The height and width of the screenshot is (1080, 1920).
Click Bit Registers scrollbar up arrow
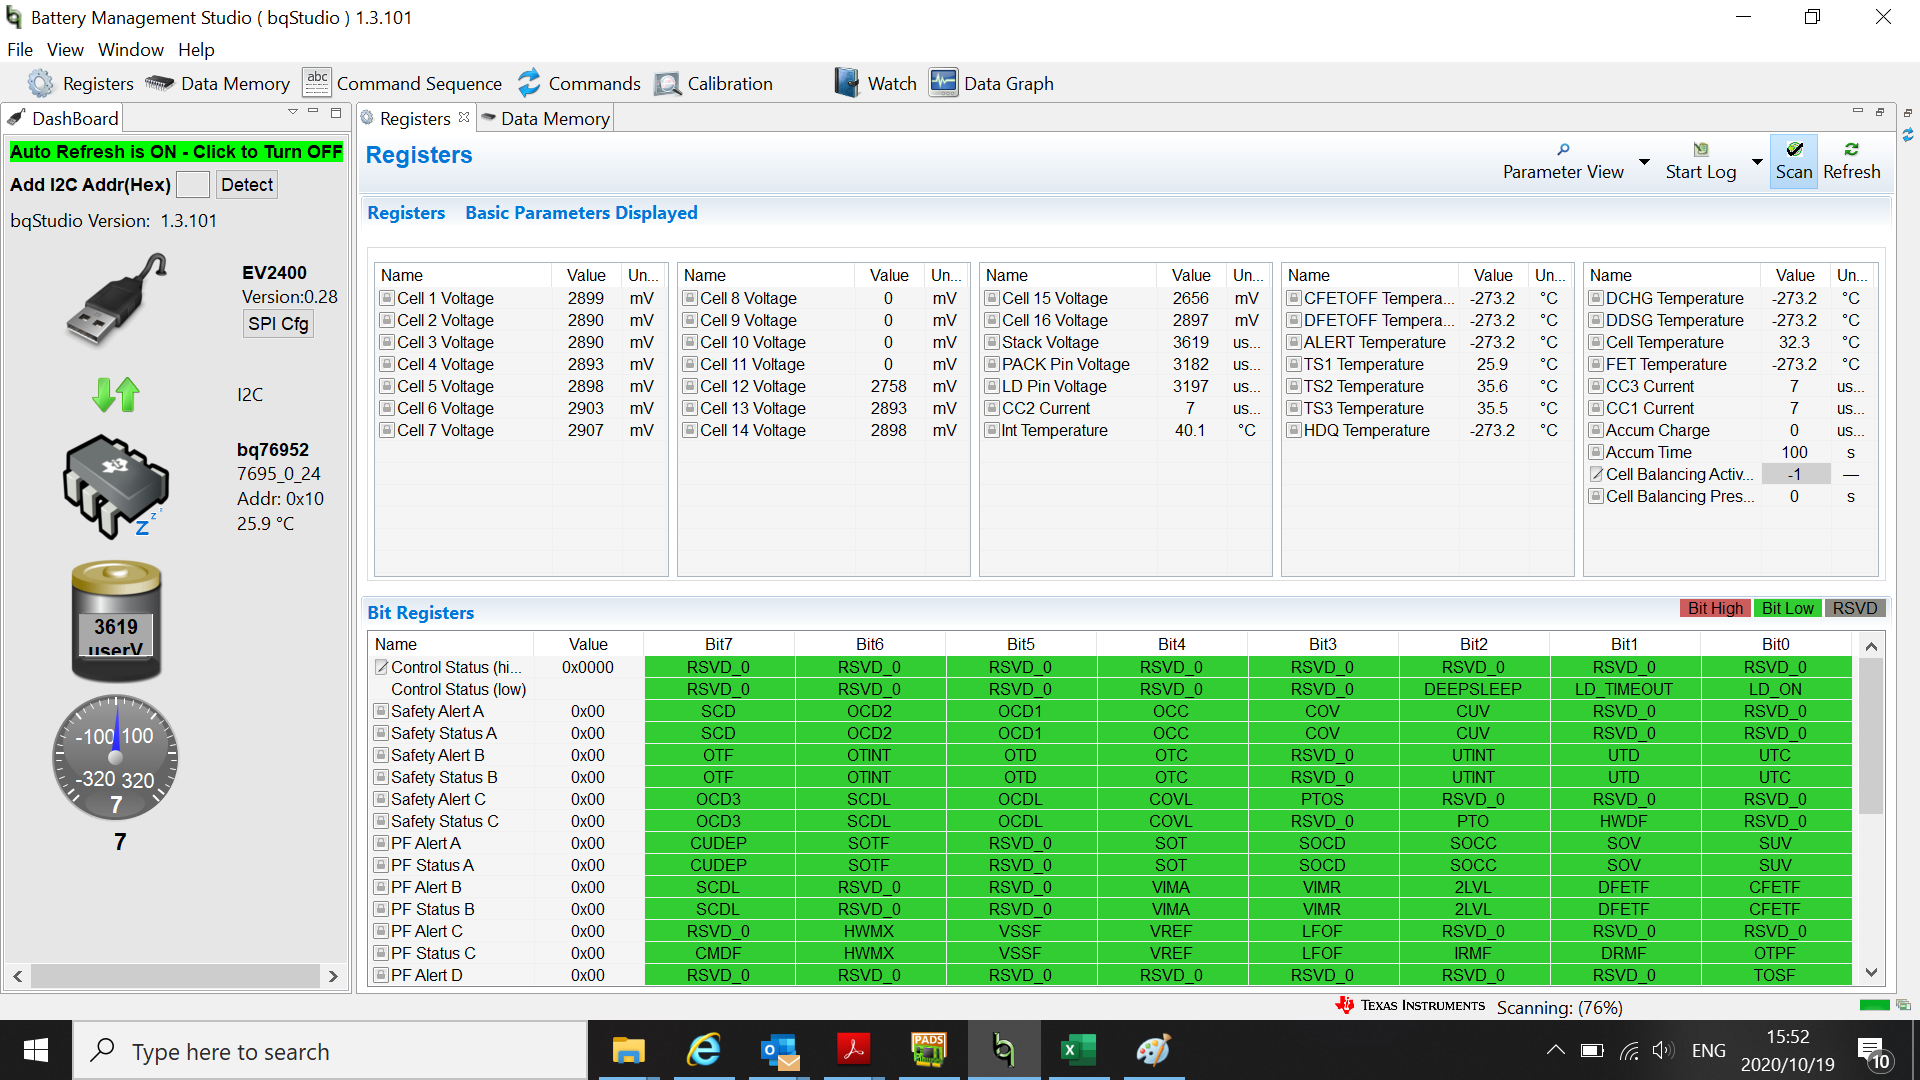pos(1871,647)
